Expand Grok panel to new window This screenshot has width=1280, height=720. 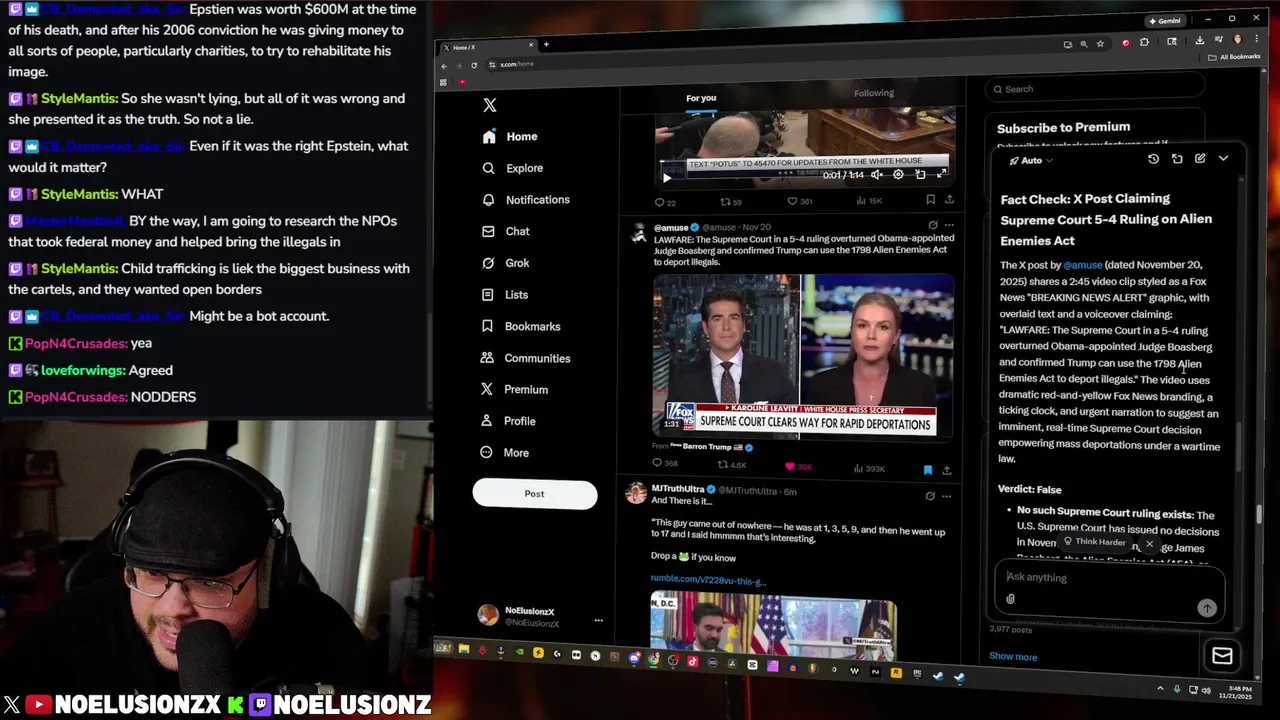pos(1177,159)
